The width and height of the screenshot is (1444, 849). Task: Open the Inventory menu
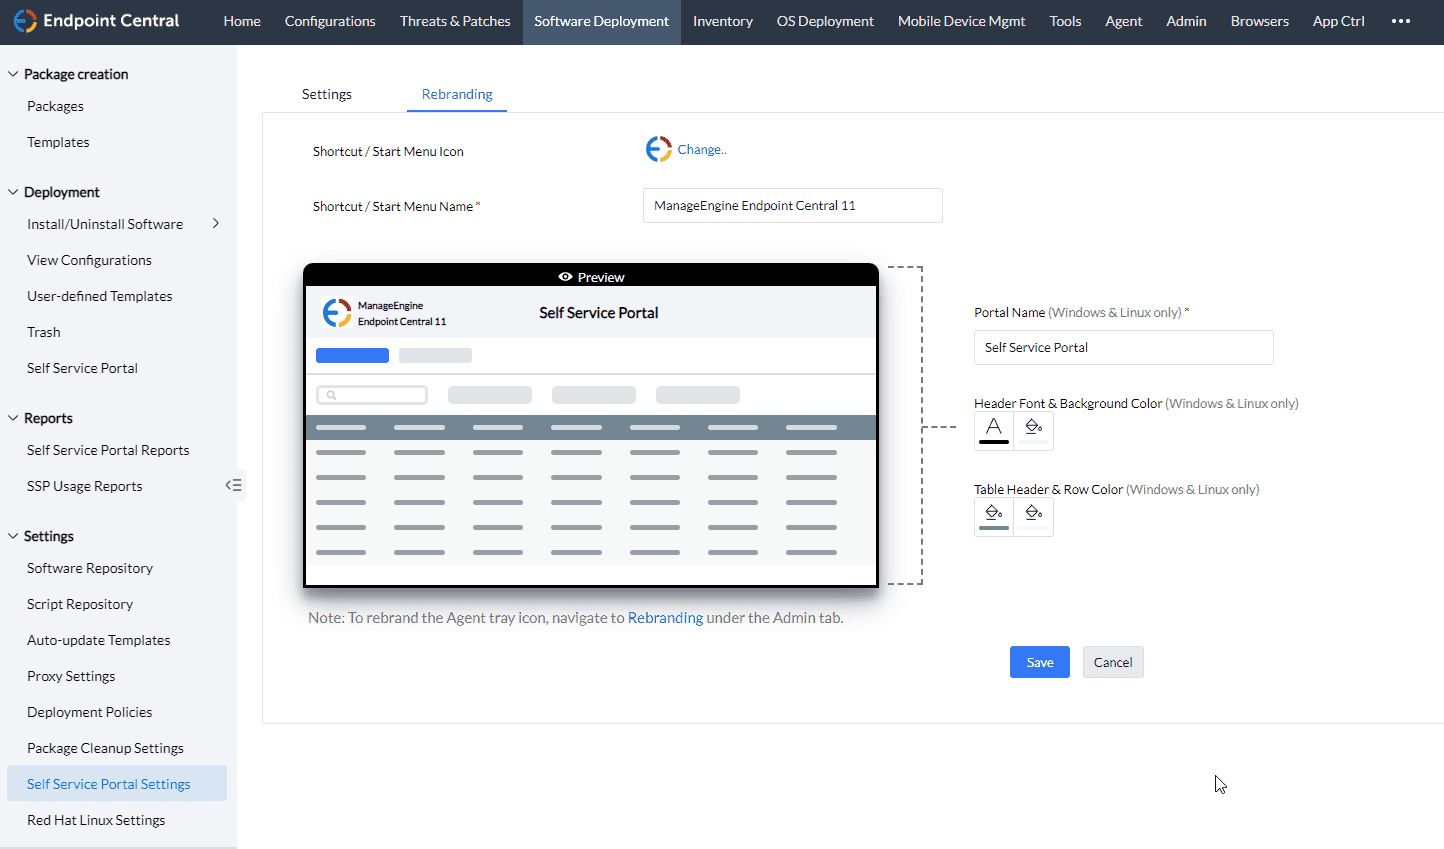722,21
